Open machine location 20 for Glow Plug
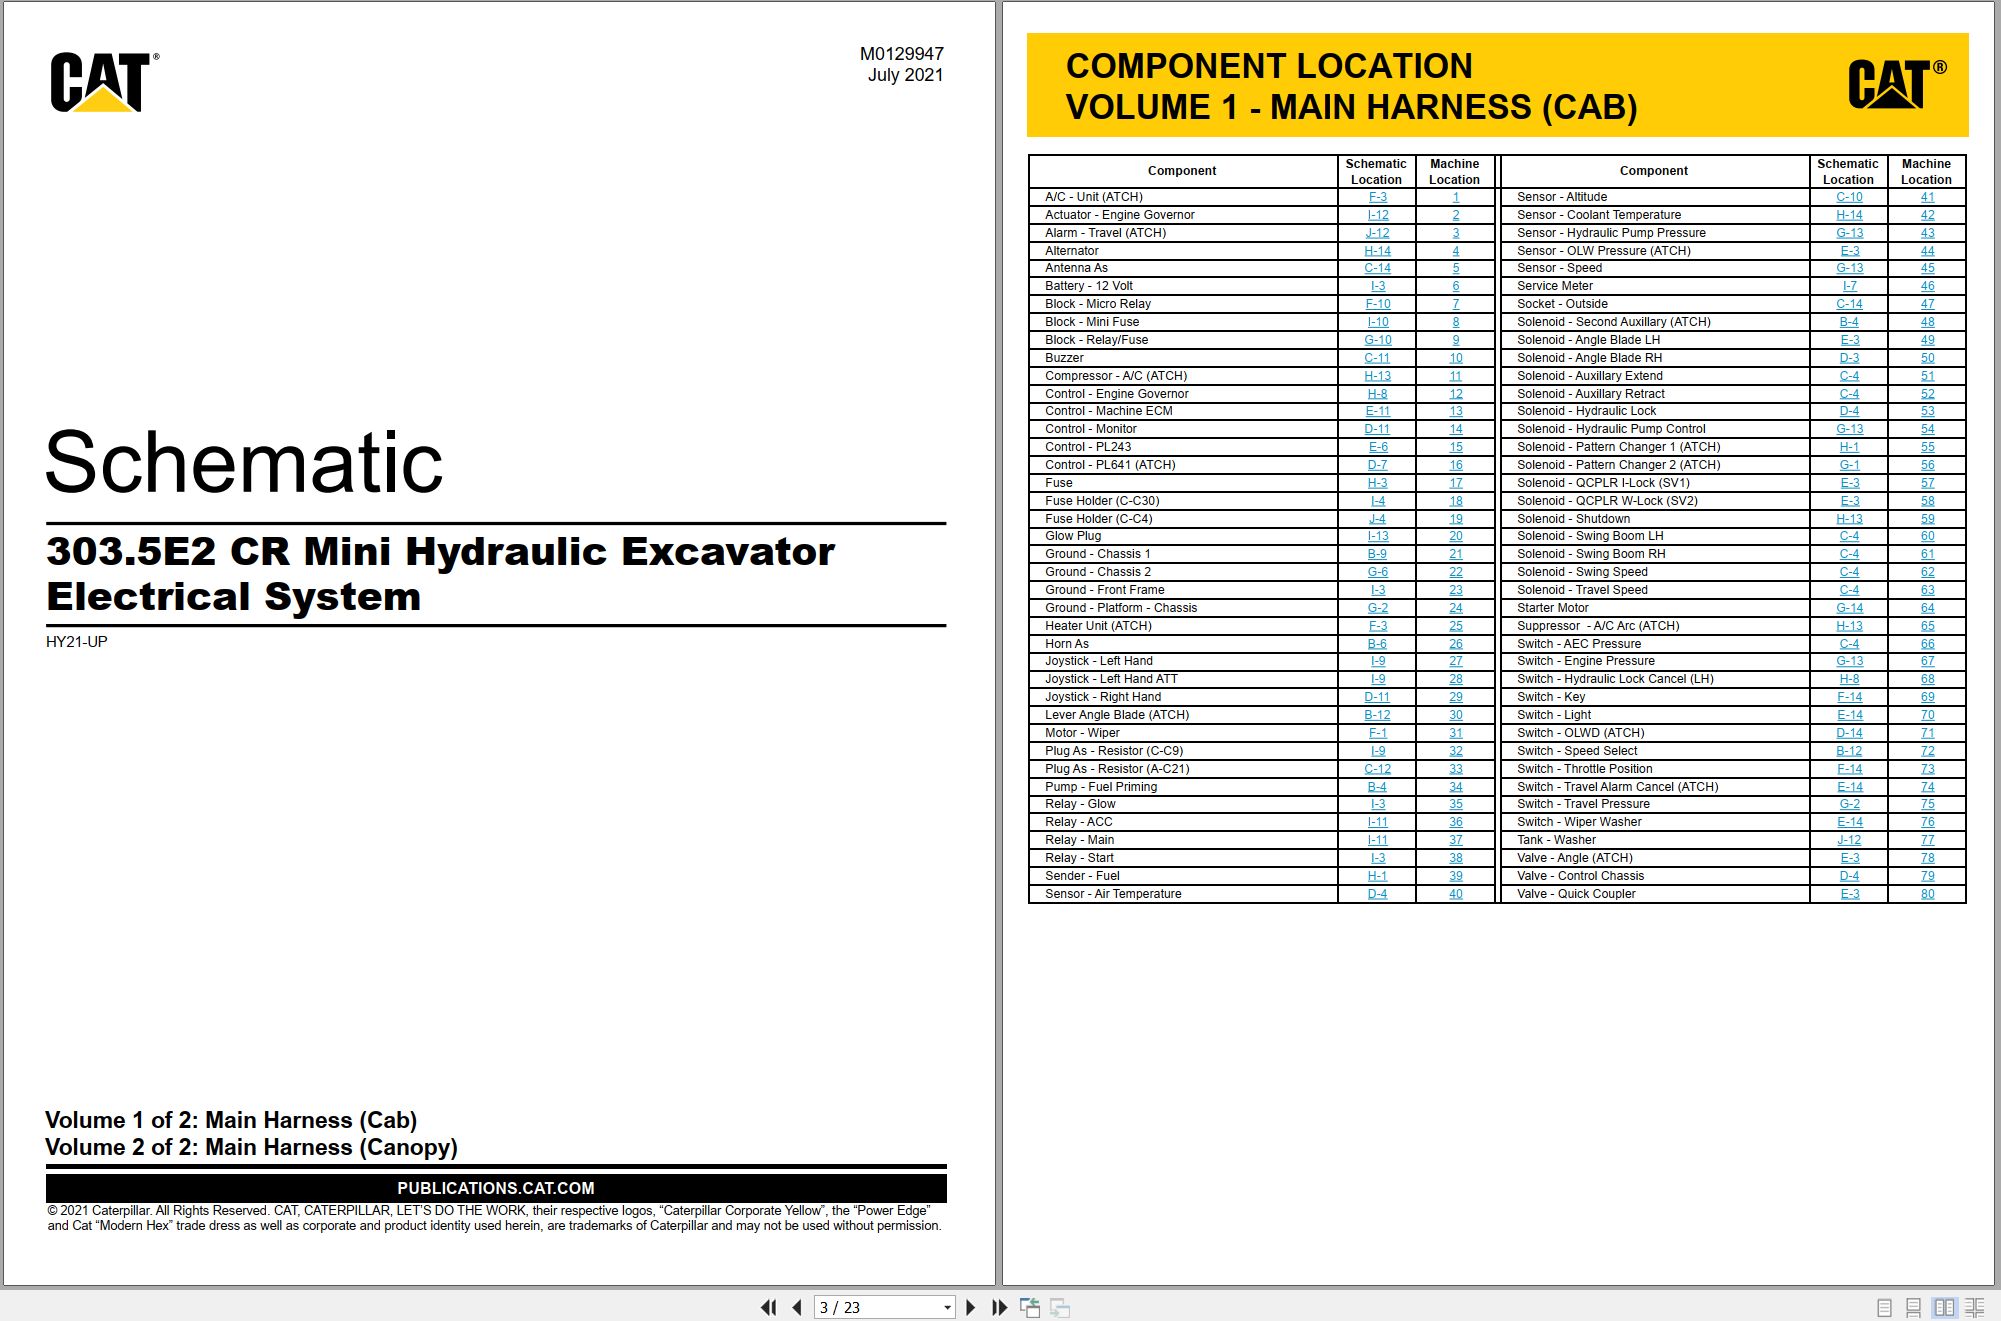This screenshot has height=1321, width=2001. click(1455, 536)
